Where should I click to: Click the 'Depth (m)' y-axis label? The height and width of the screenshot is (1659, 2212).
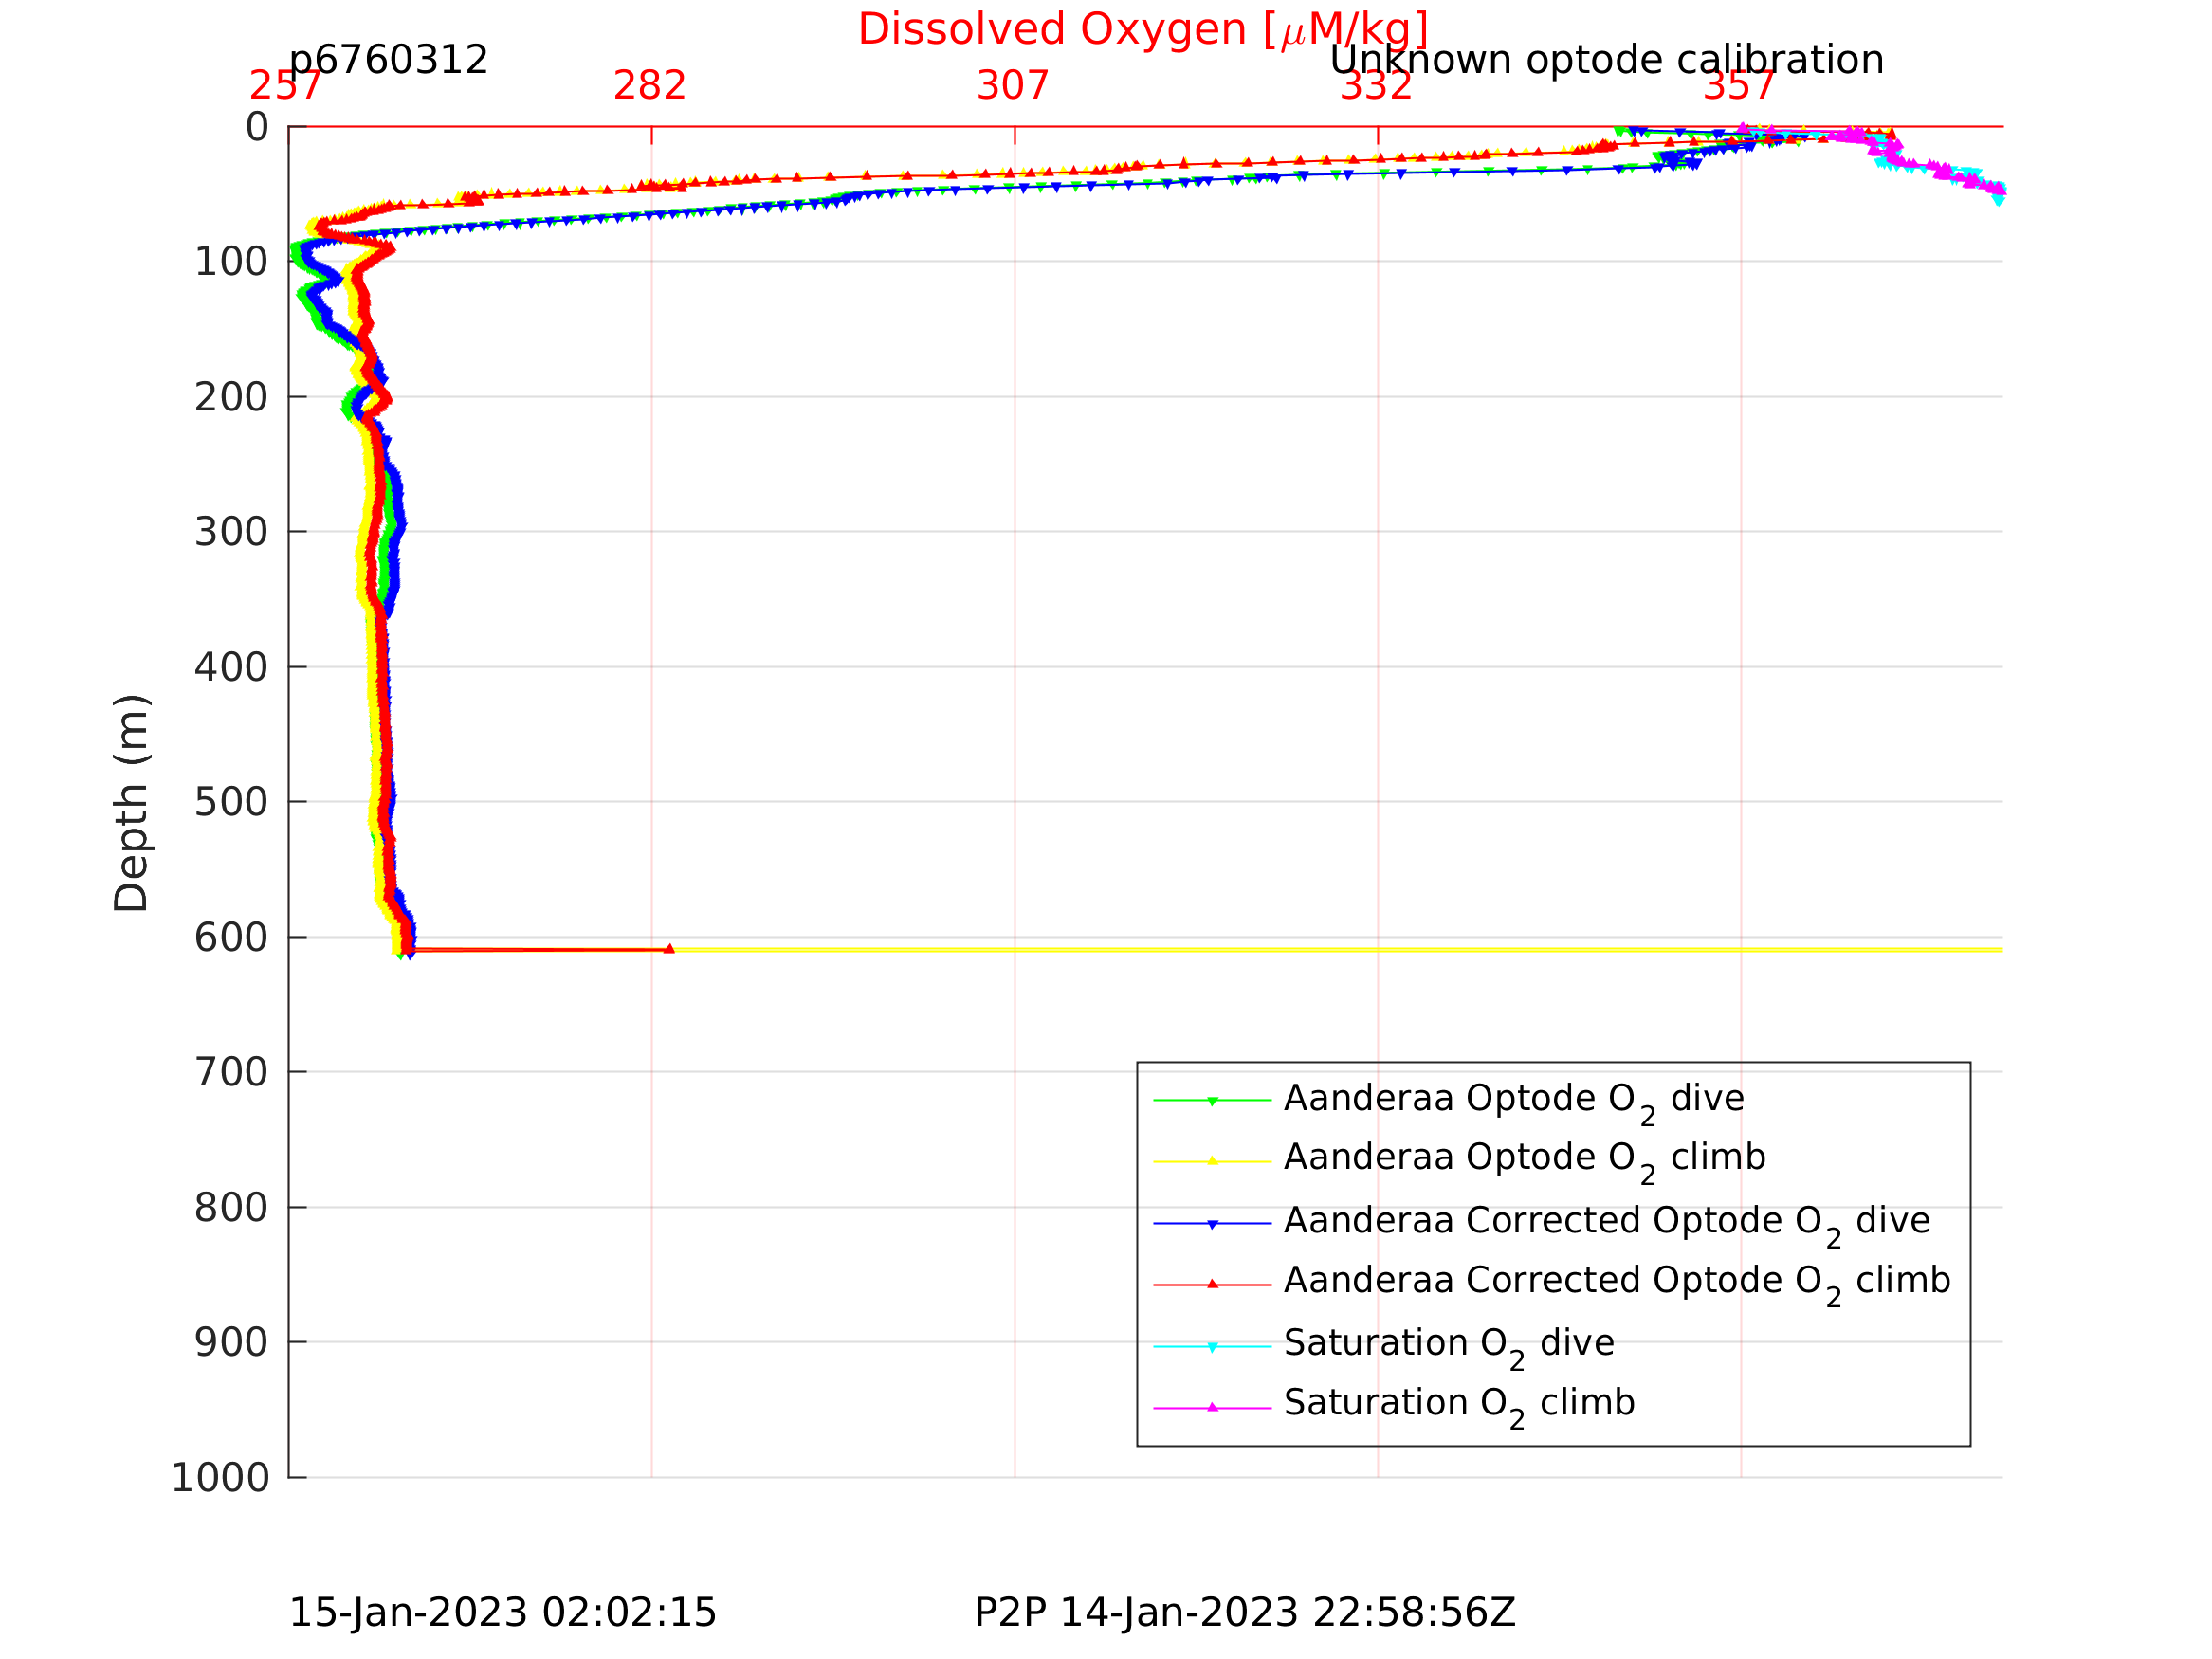[x=131, y=803]
